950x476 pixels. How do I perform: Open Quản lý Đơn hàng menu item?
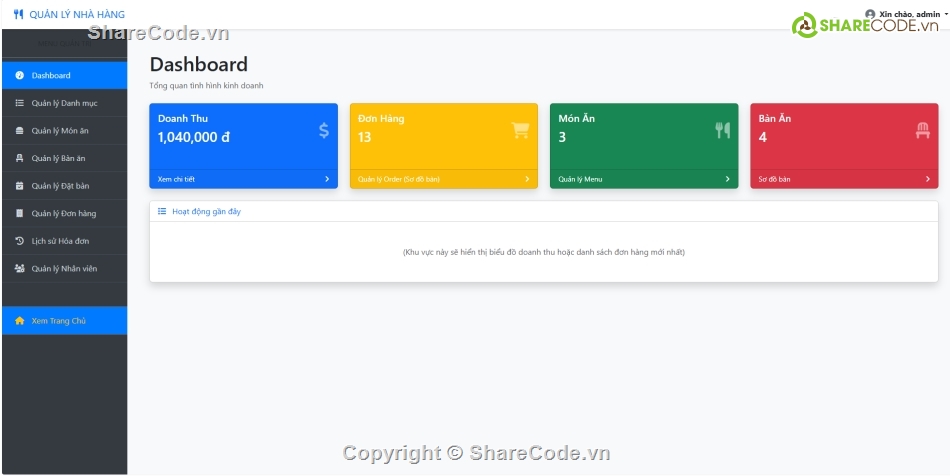pyautogui.click(x=64, y=213)
